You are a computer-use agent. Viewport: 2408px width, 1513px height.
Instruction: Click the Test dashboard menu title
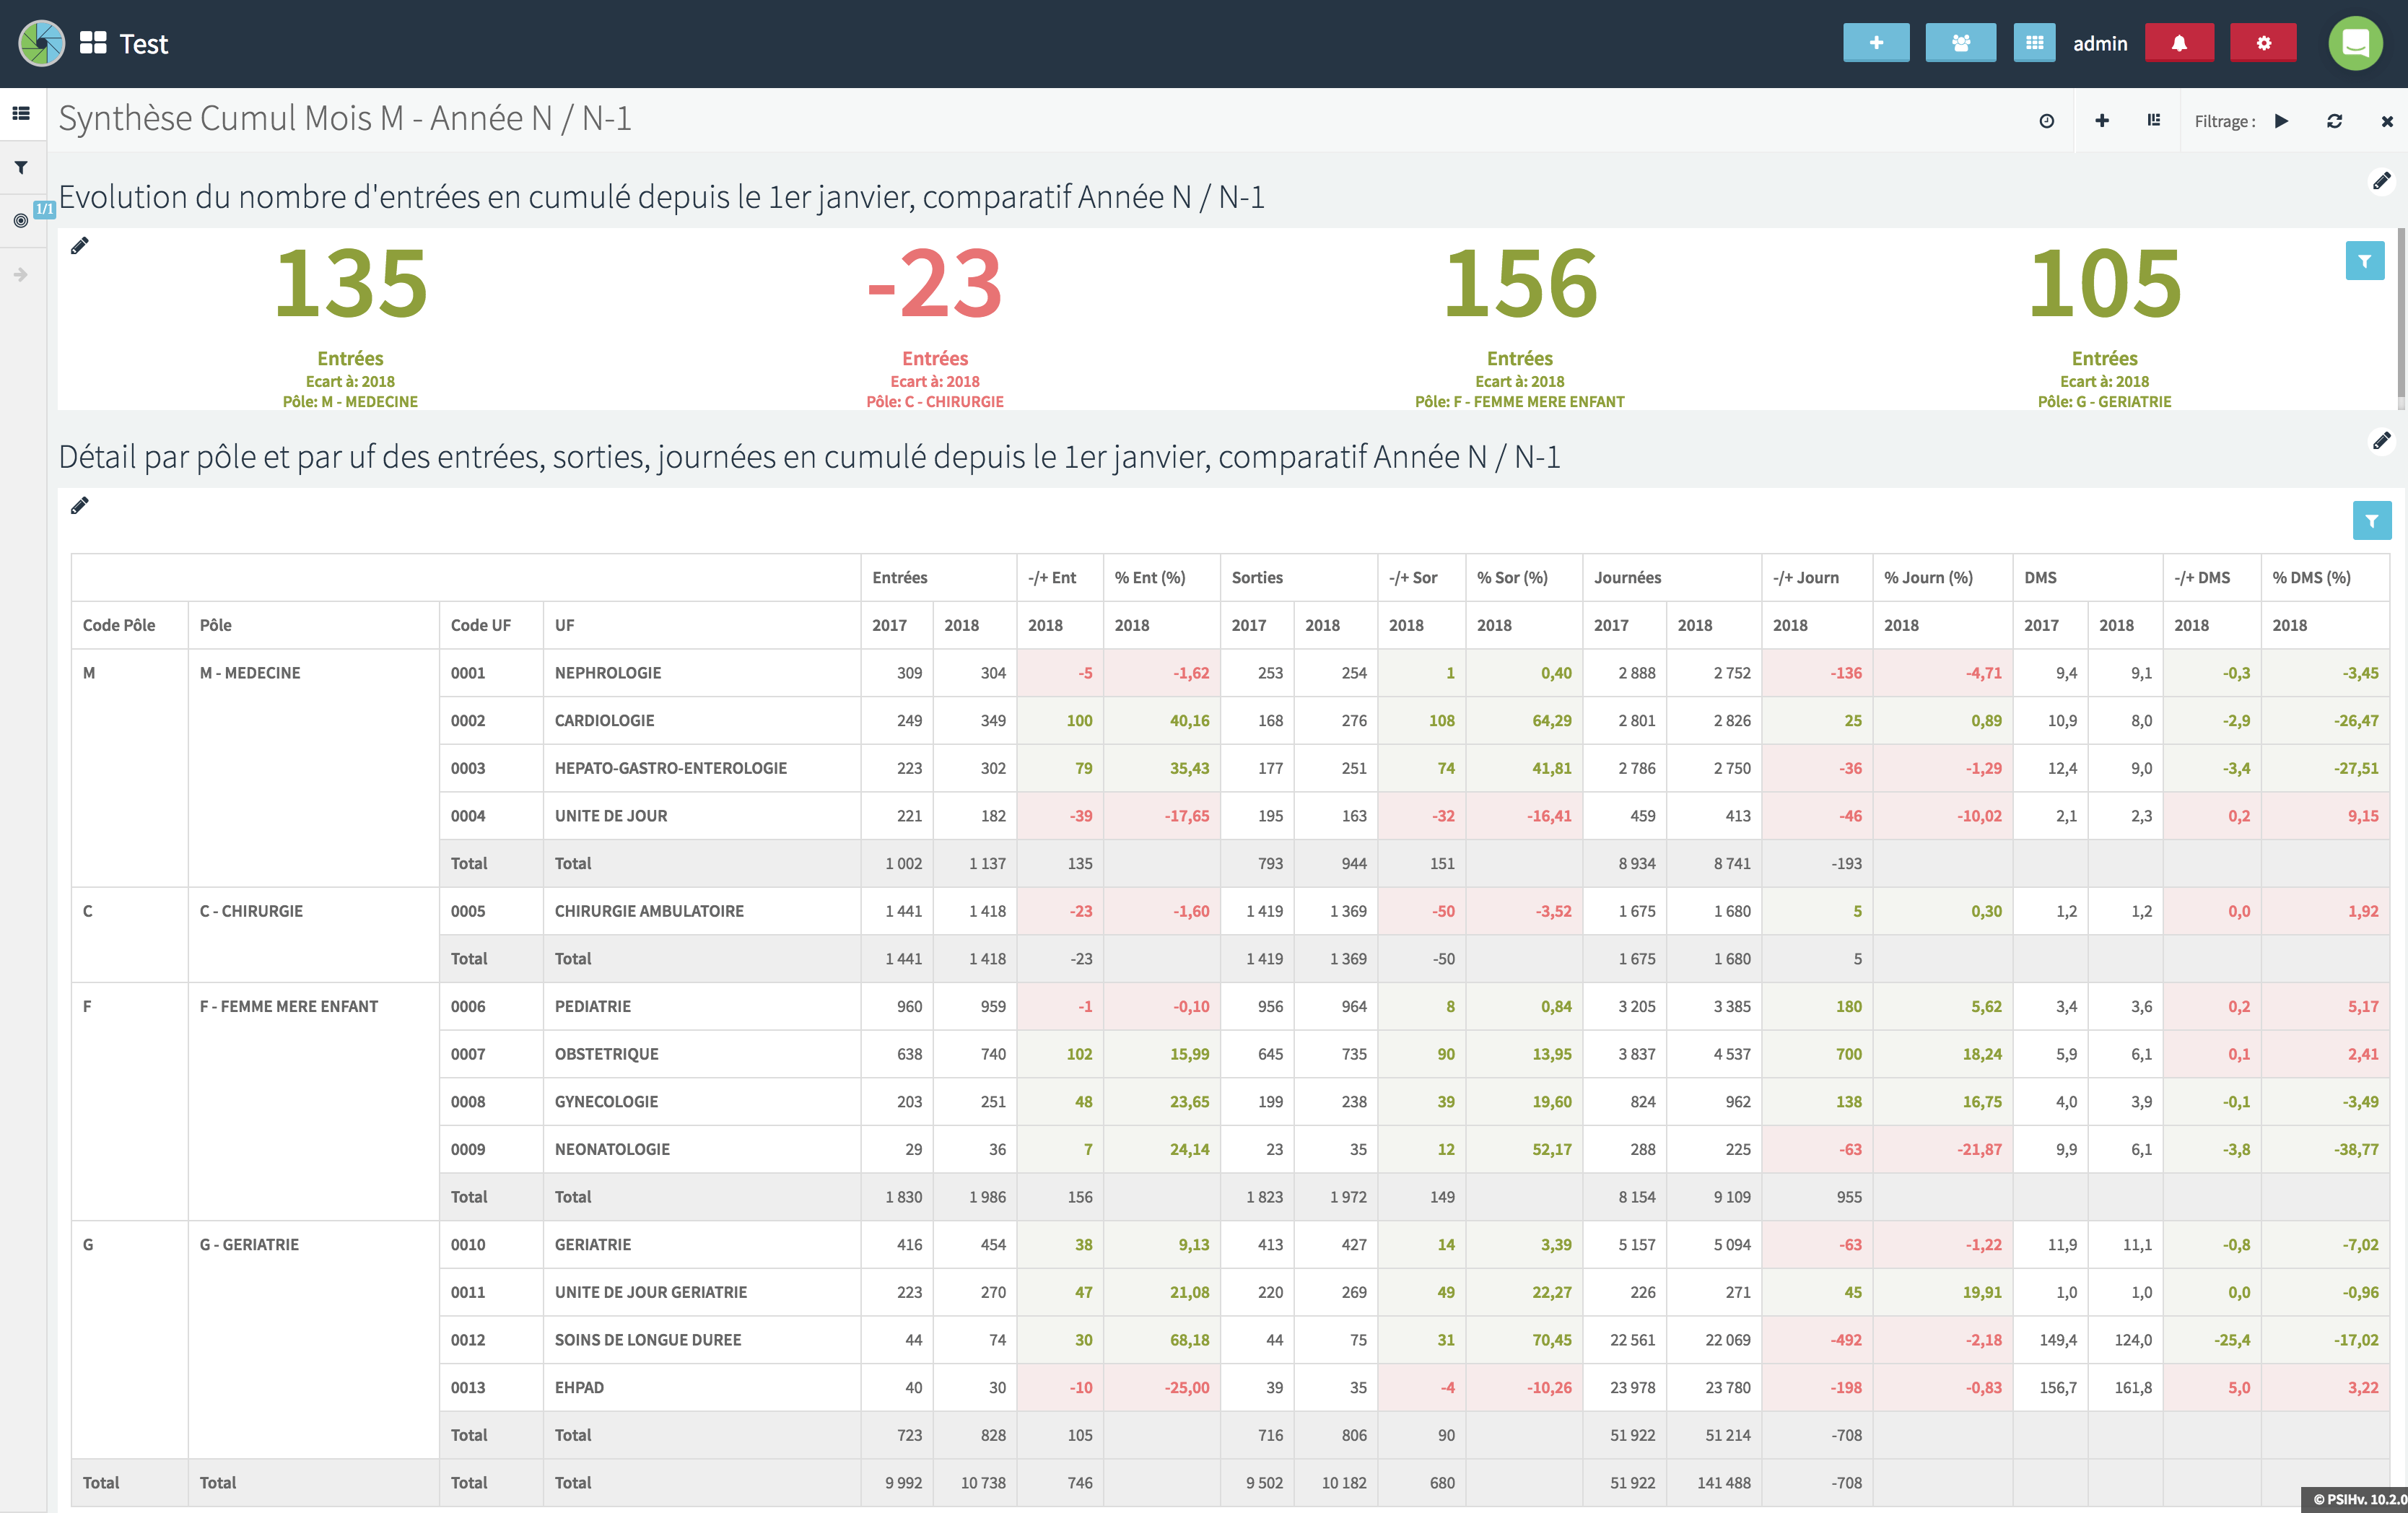click(x=143, y=44)
